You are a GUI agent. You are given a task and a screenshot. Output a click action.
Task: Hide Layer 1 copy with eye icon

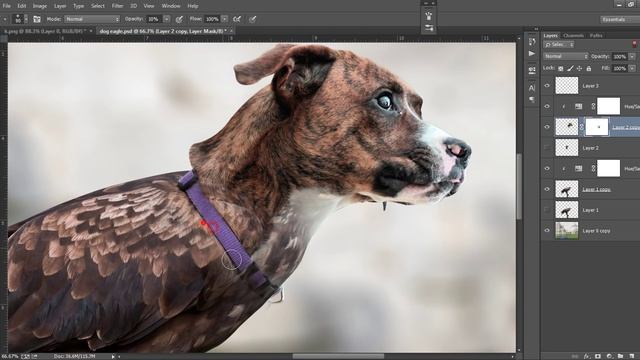point(547,189)
